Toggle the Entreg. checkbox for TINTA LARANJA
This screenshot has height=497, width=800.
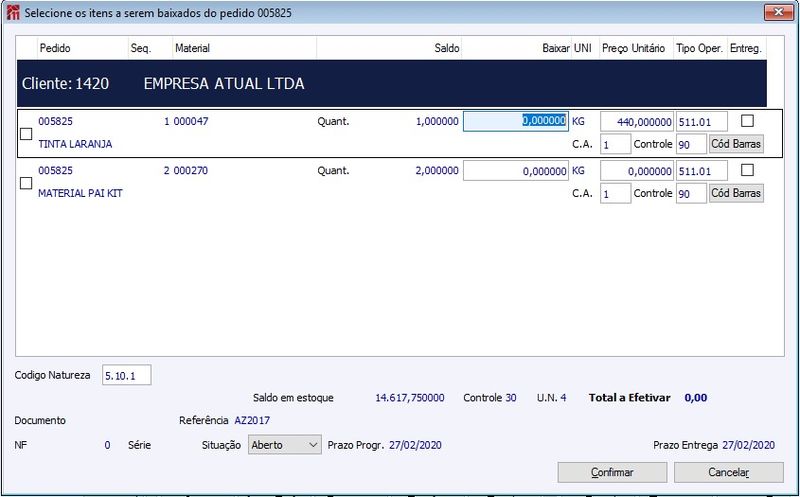pos(747,121)
